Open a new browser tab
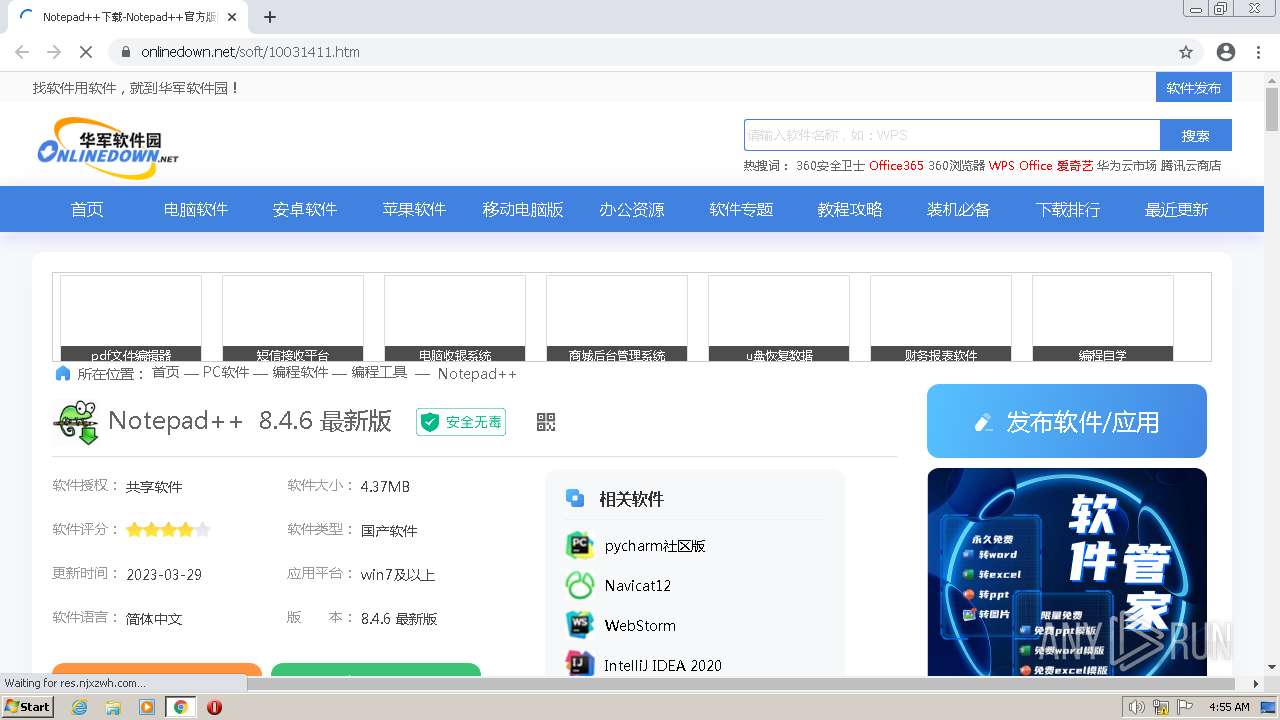 pyautogui.click(x=270, y=17)
